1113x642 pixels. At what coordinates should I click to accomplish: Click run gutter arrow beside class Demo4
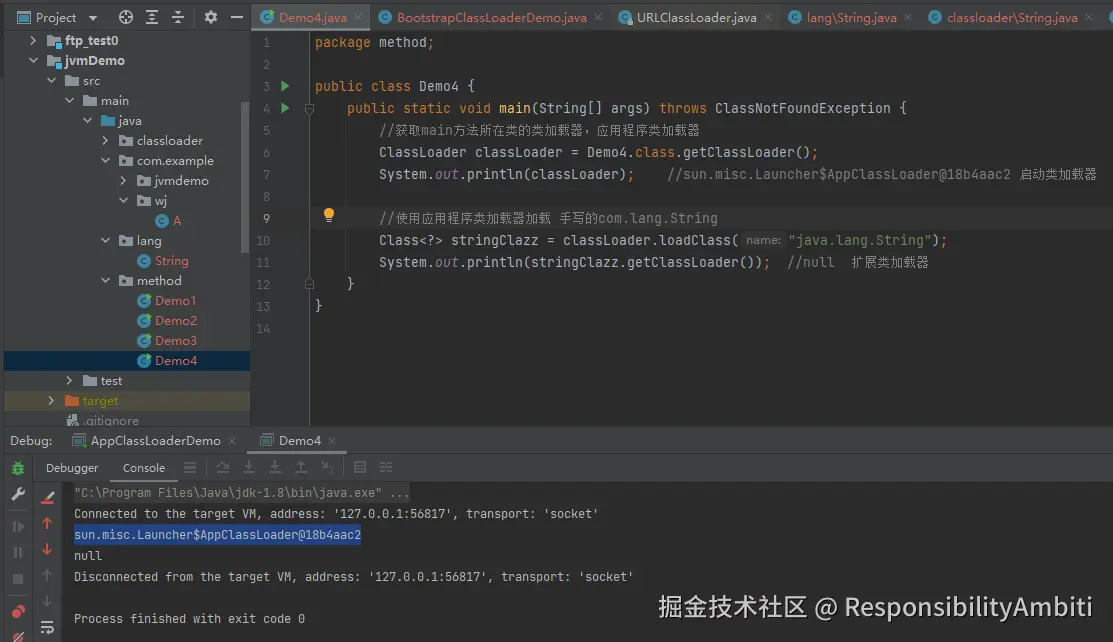pos(285,86)
